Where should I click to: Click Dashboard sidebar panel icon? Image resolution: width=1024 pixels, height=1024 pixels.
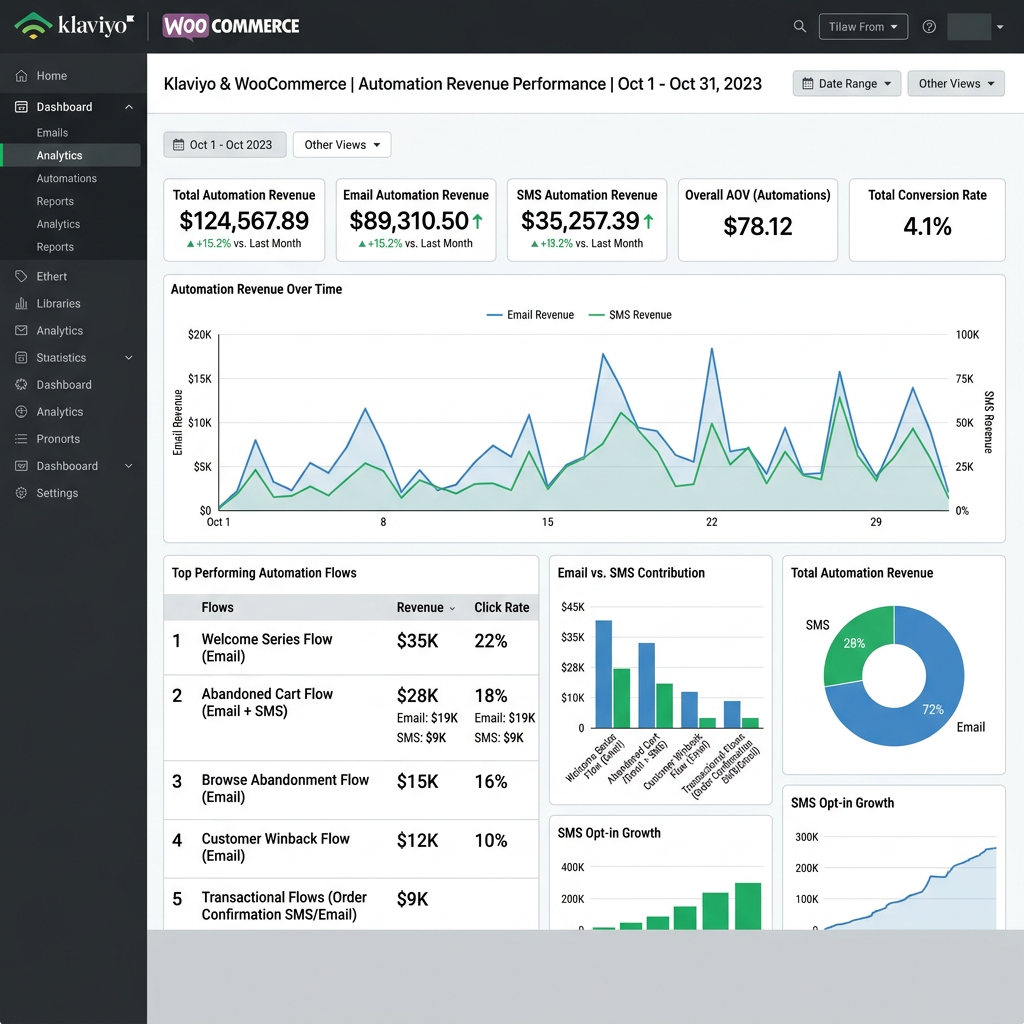(21, 106)
